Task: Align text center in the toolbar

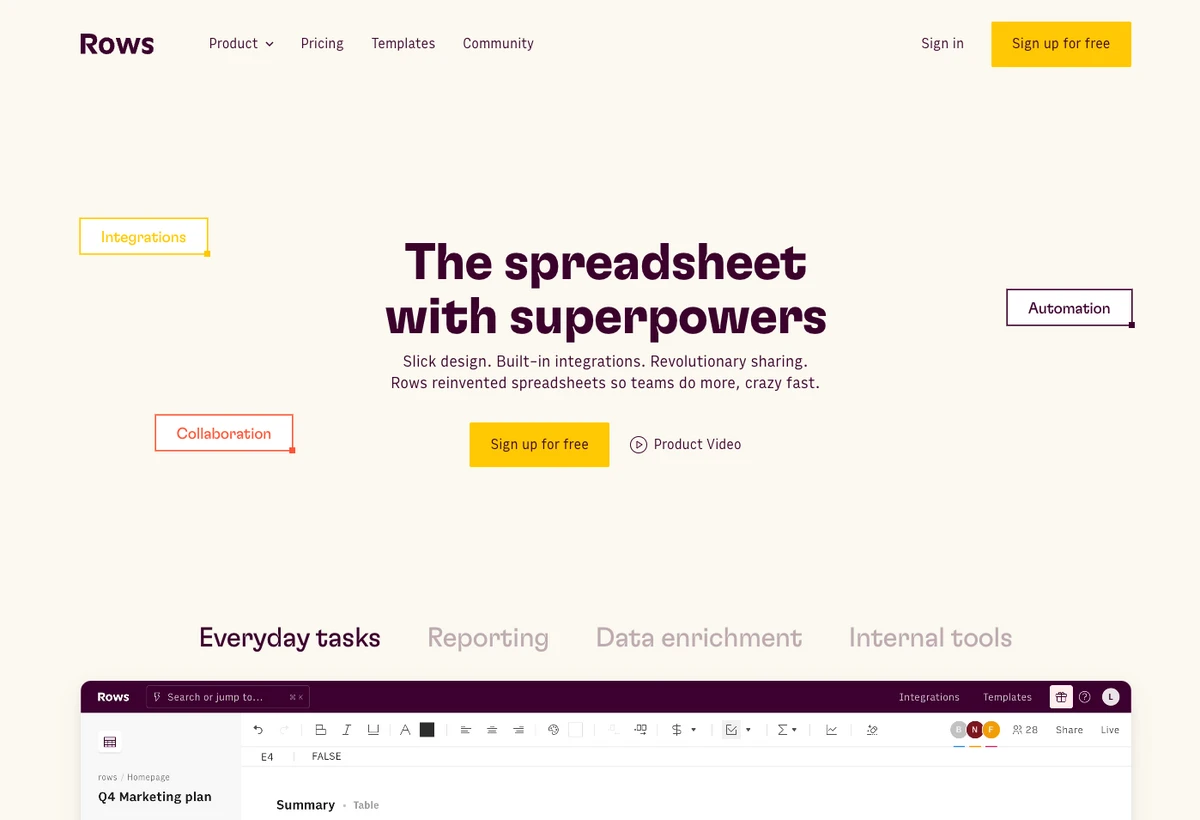Action: pyautogui.click(x=492, y=730)
